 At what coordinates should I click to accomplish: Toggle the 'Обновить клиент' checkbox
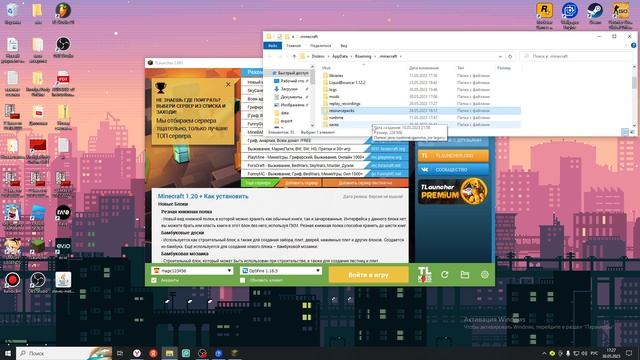(243, 280)
